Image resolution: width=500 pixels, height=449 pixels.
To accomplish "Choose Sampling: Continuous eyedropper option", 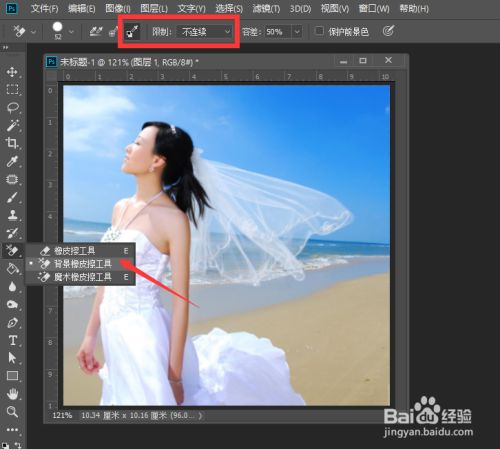I will point(96,32).
